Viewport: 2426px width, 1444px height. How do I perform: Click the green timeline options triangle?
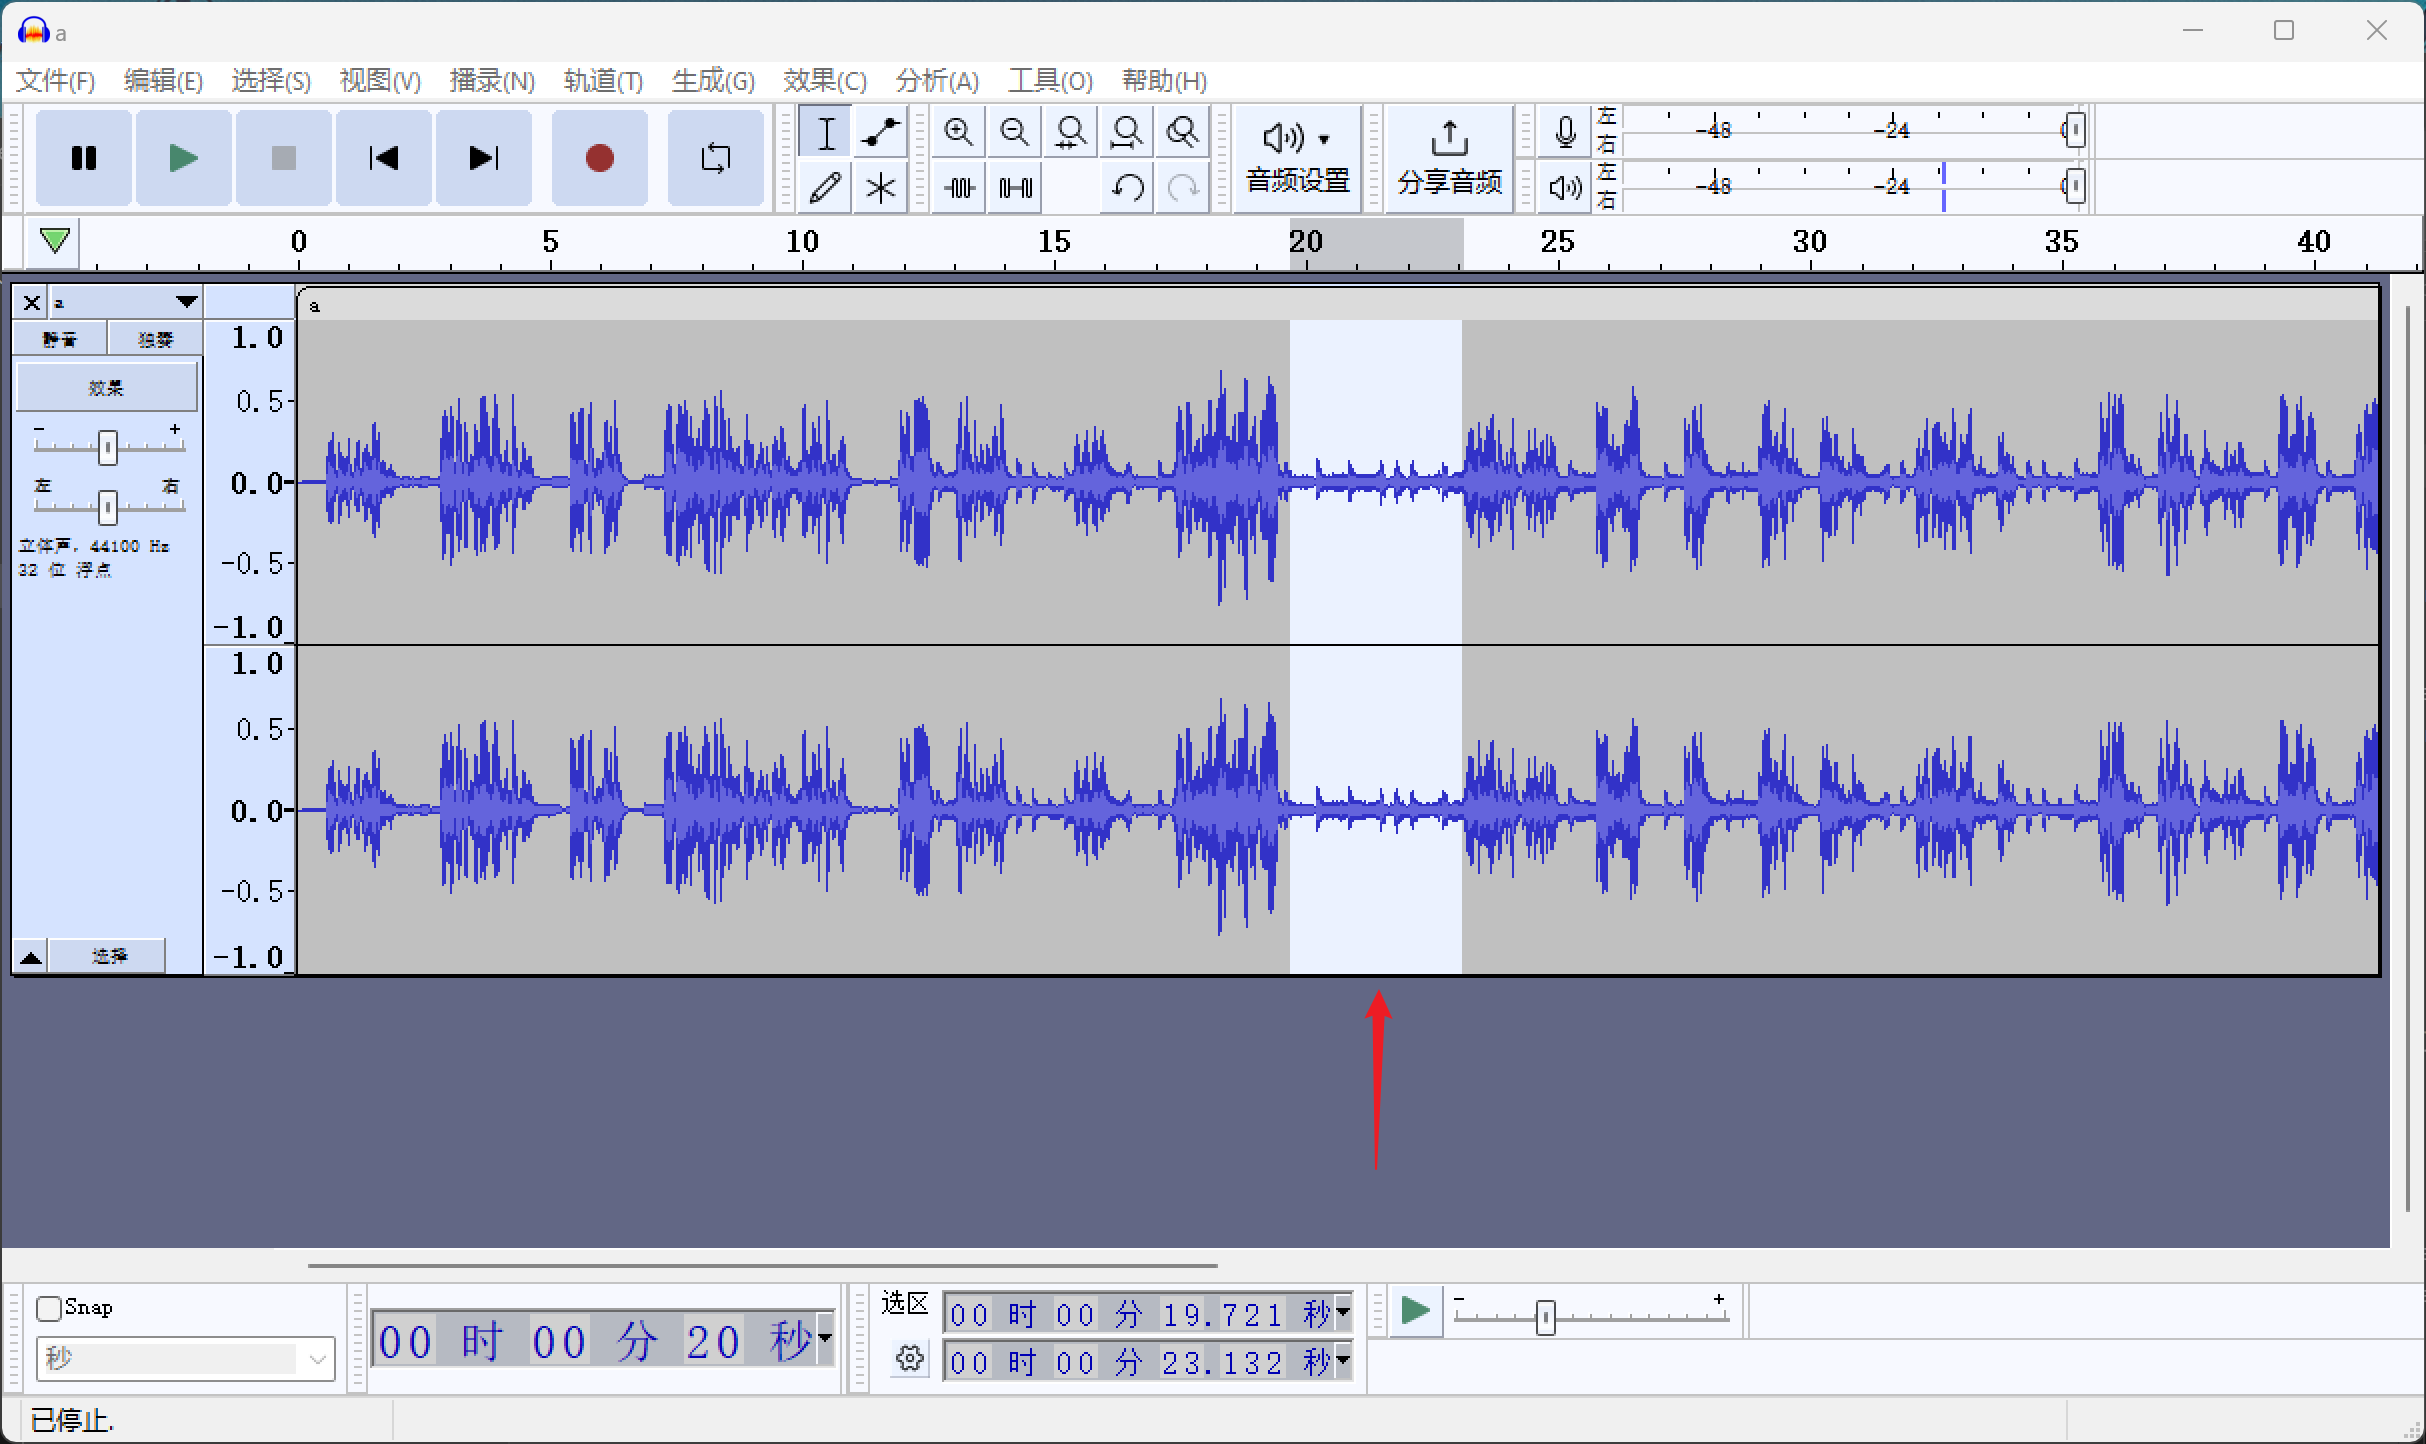coord(54,241)
